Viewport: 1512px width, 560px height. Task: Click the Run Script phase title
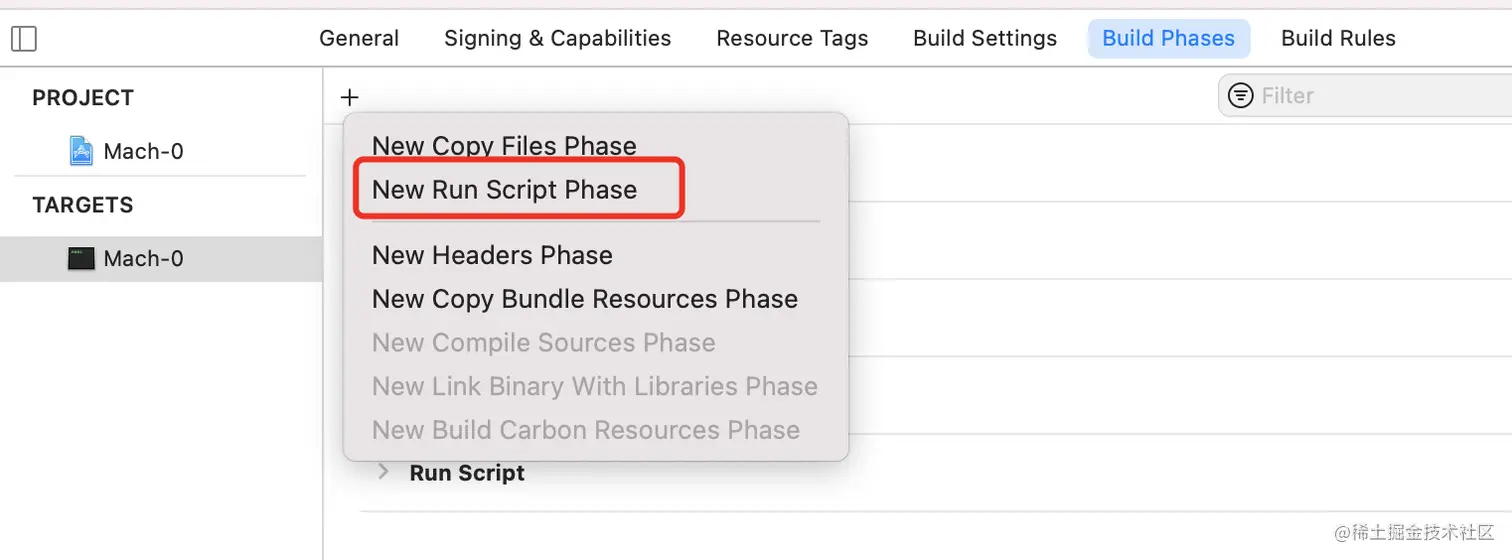(x=467, y=473)
